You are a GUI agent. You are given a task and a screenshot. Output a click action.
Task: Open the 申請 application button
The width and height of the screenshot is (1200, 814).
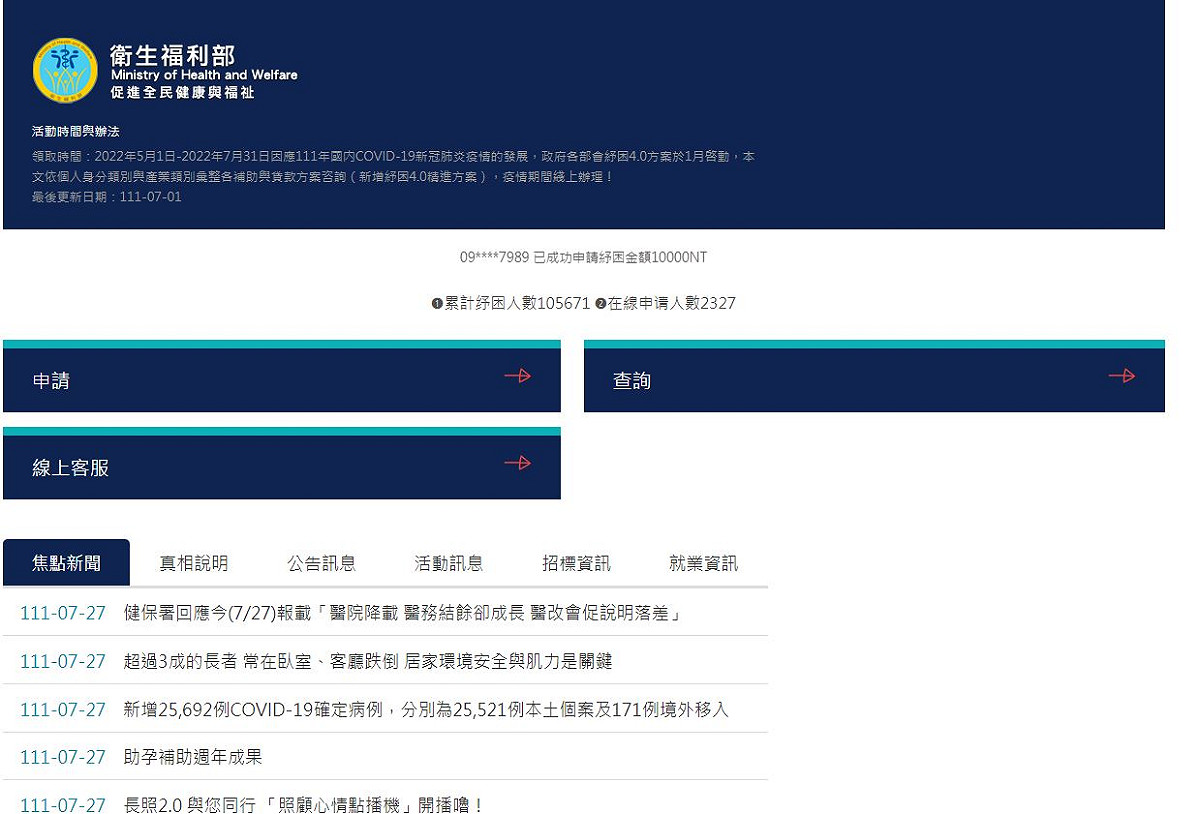point(282,376)
